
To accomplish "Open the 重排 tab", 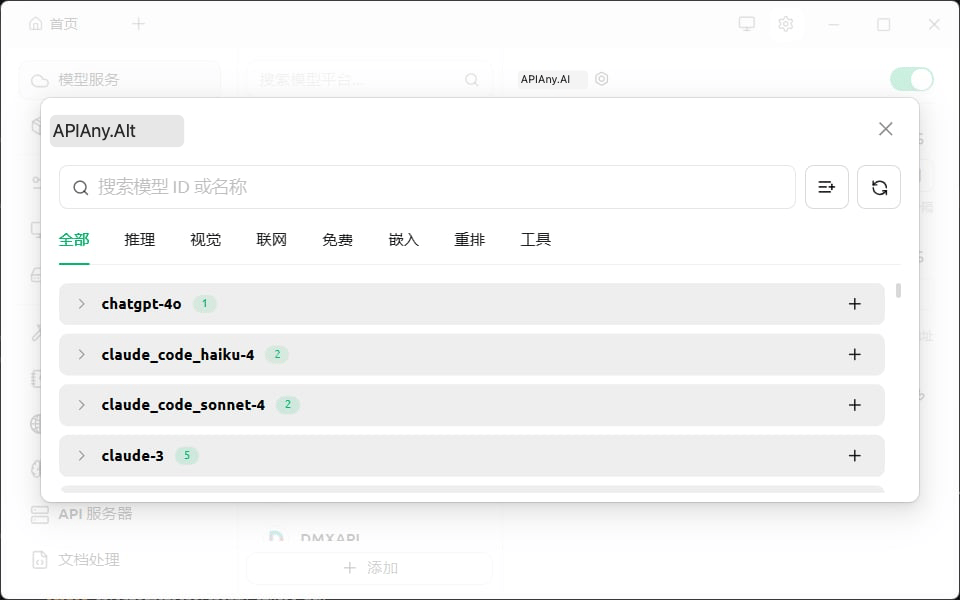I will click(x=470, y=239).
